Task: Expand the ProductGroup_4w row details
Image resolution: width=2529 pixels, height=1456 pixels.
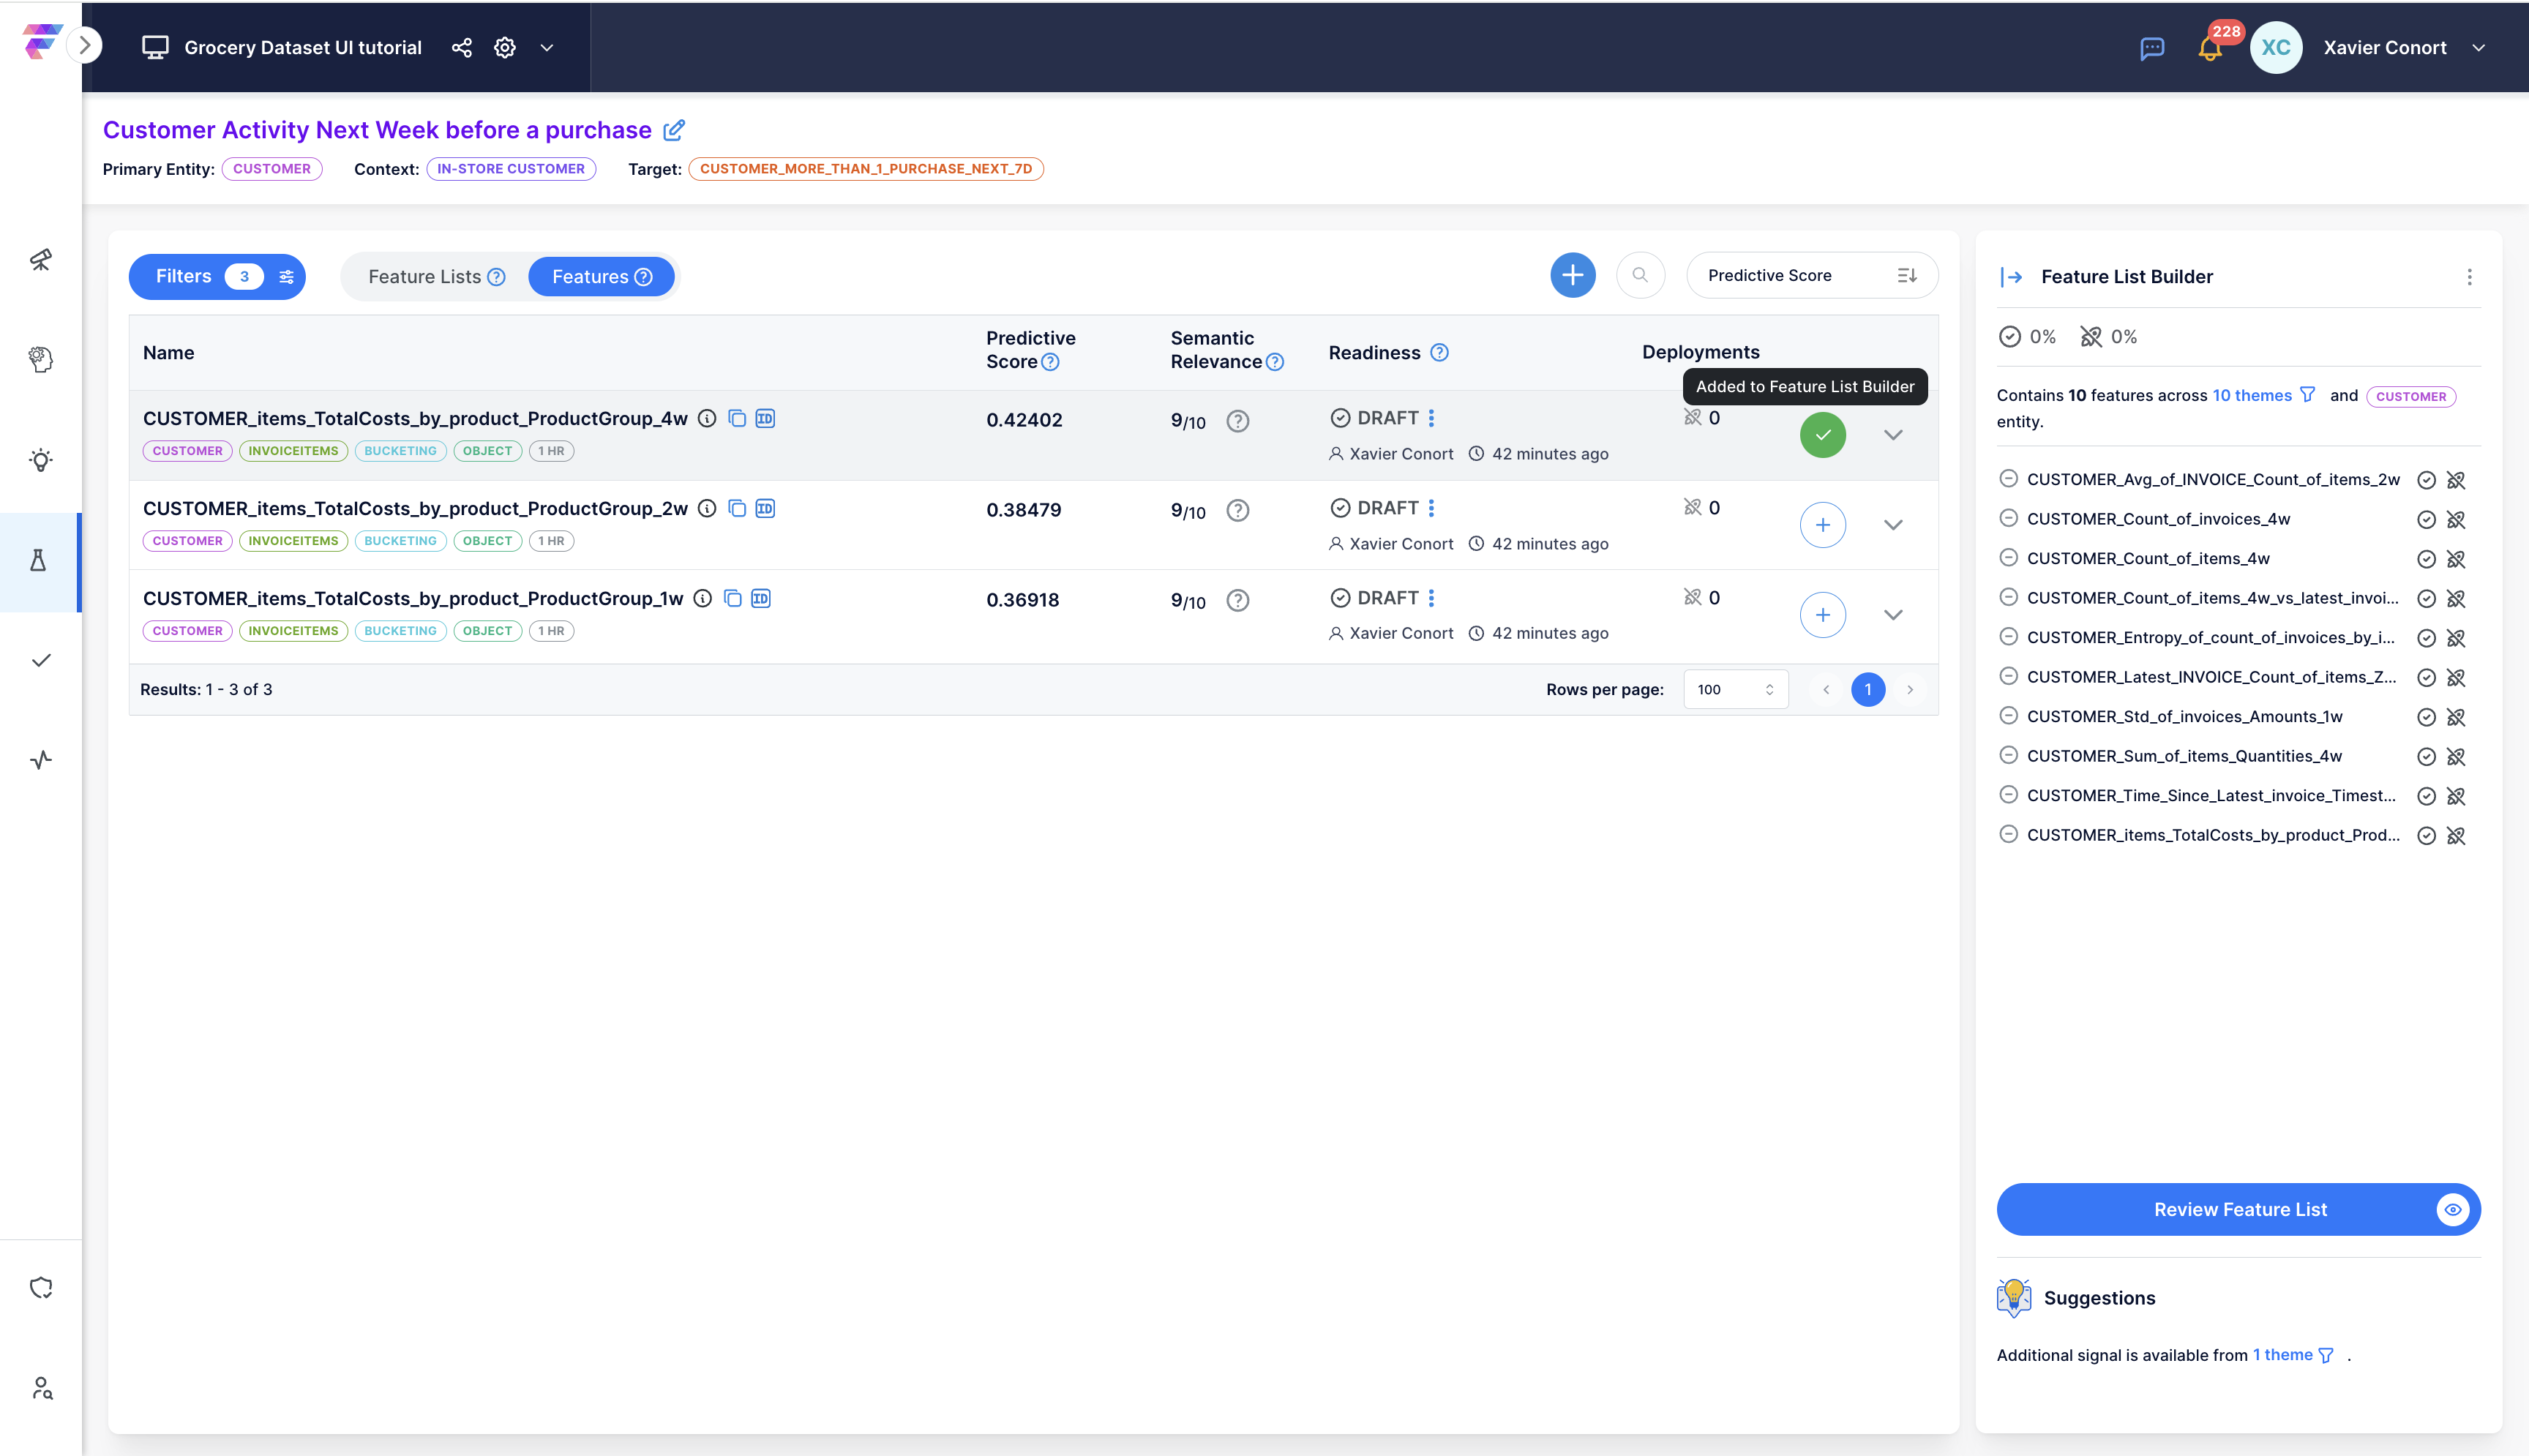Action: tap(1893, 435)
